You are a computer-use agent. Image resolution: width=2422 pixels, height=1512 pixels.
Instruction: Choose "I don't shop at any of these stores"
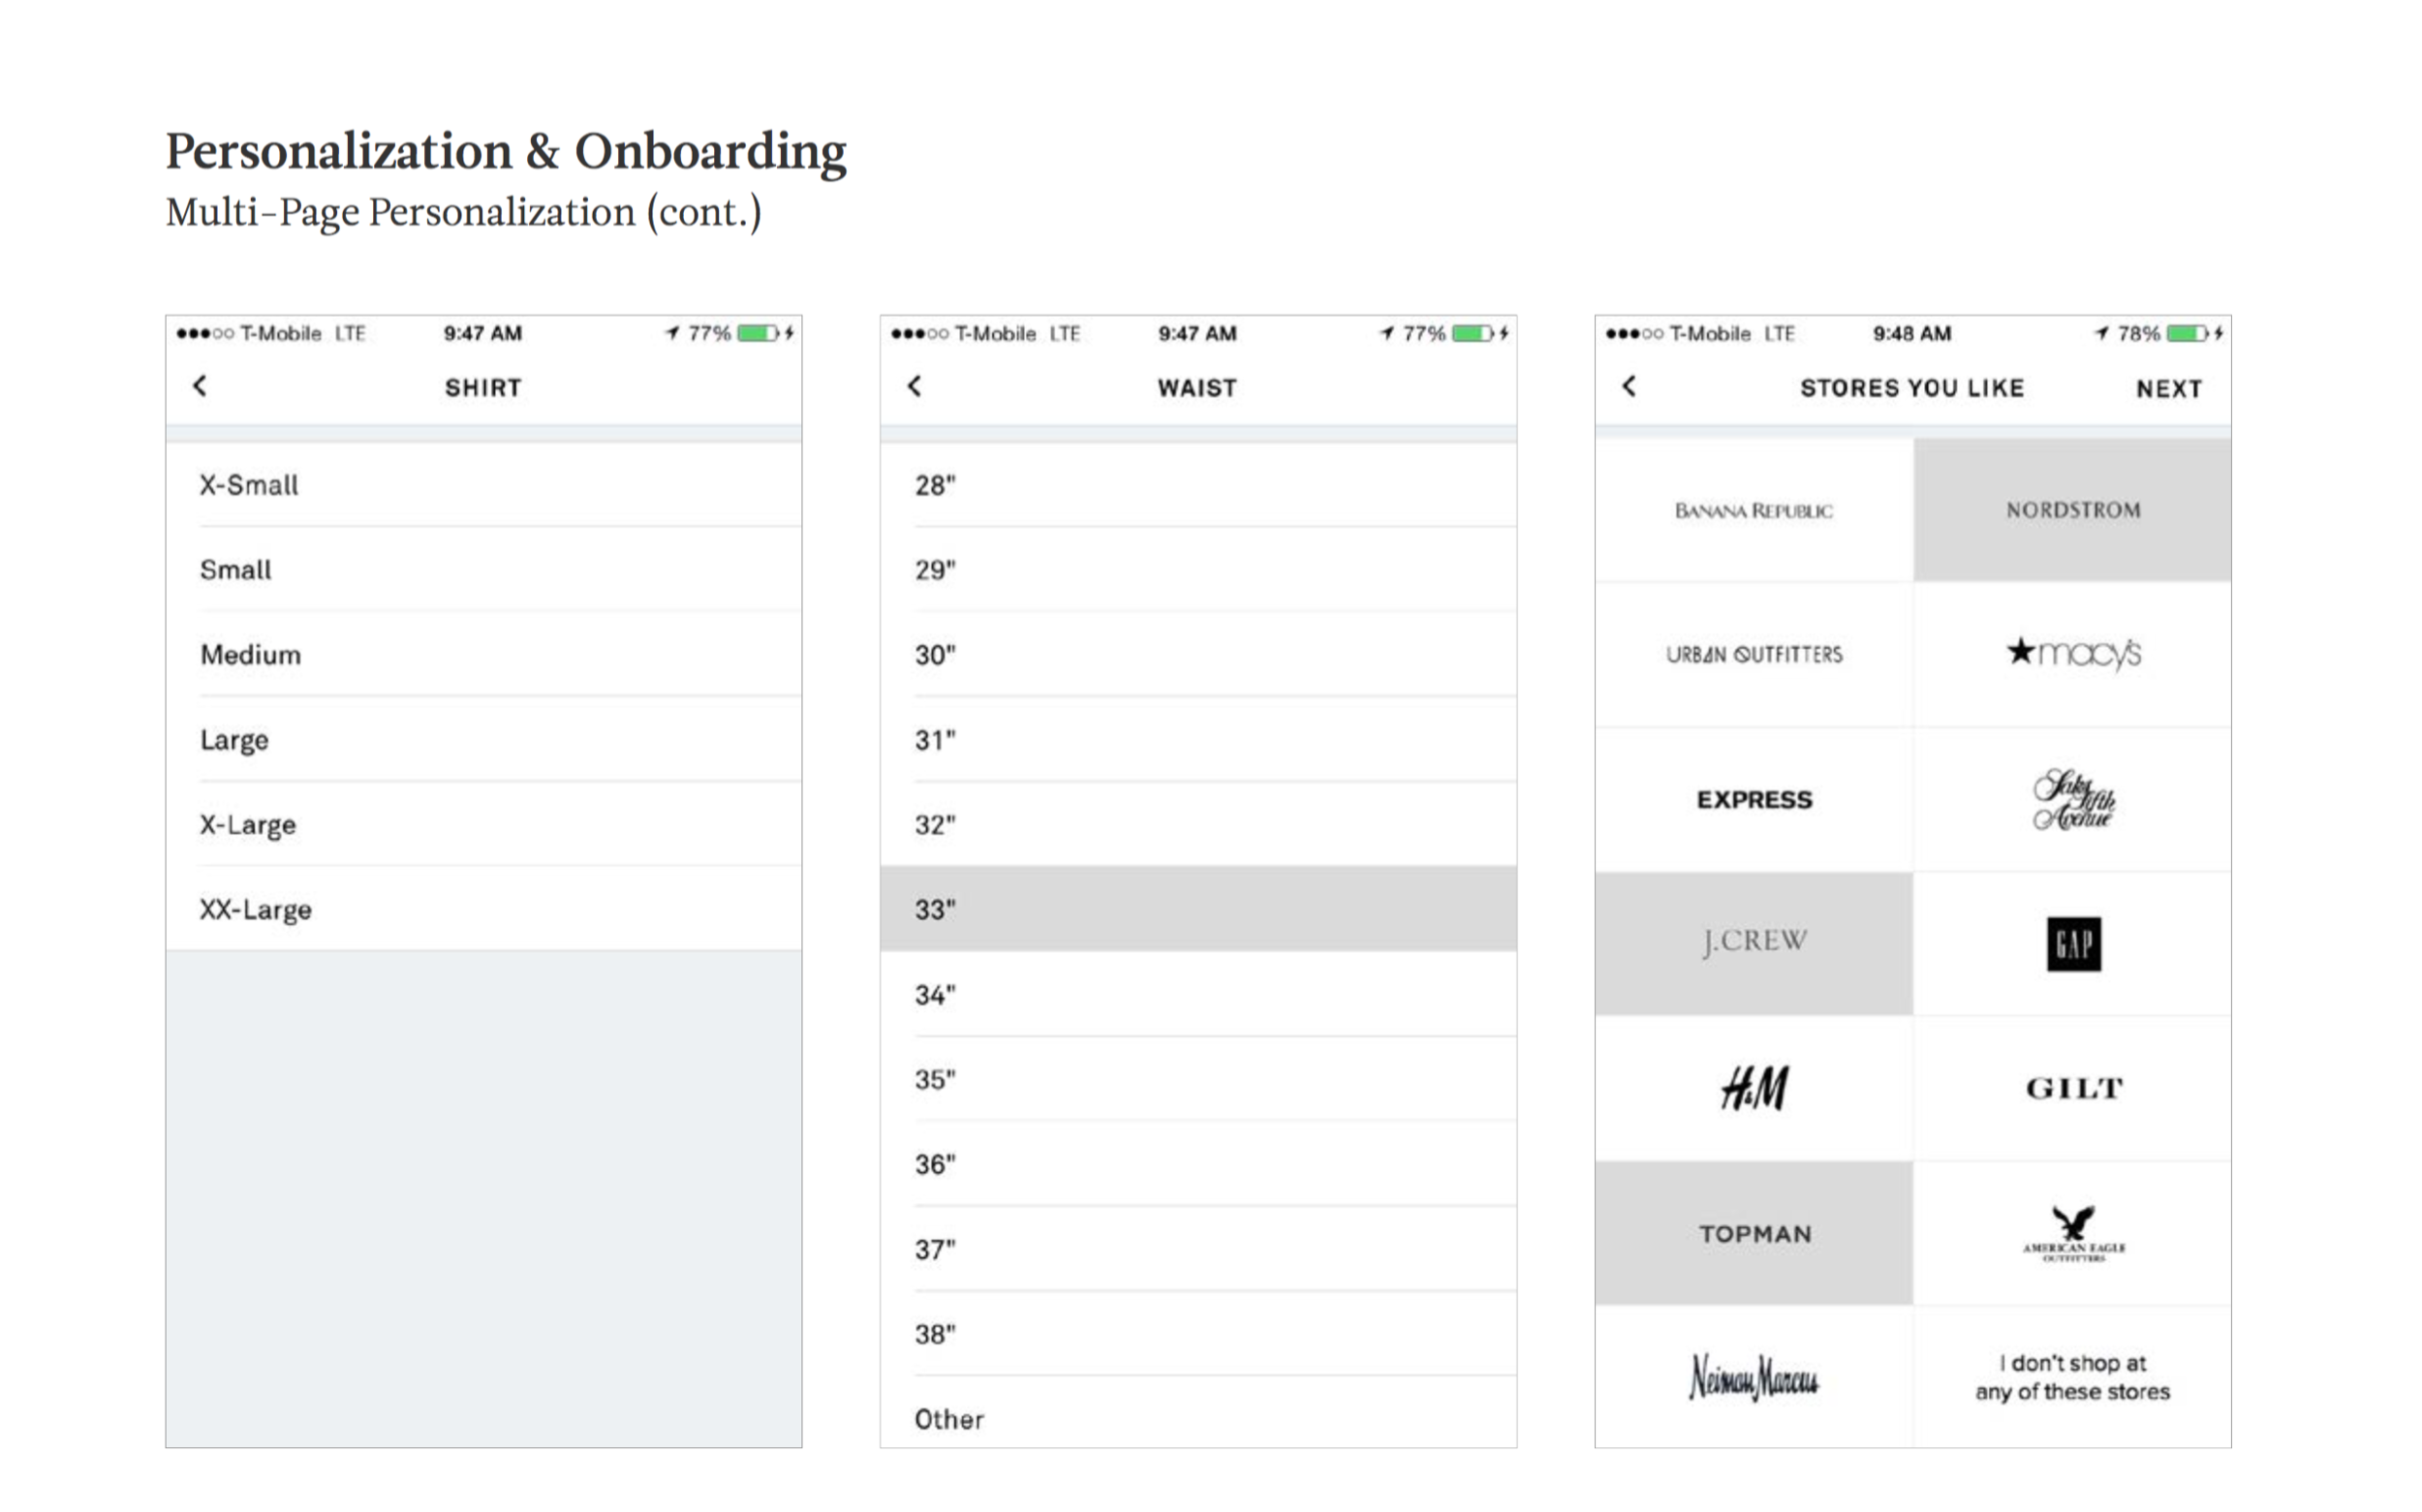coord(2073,1377)
